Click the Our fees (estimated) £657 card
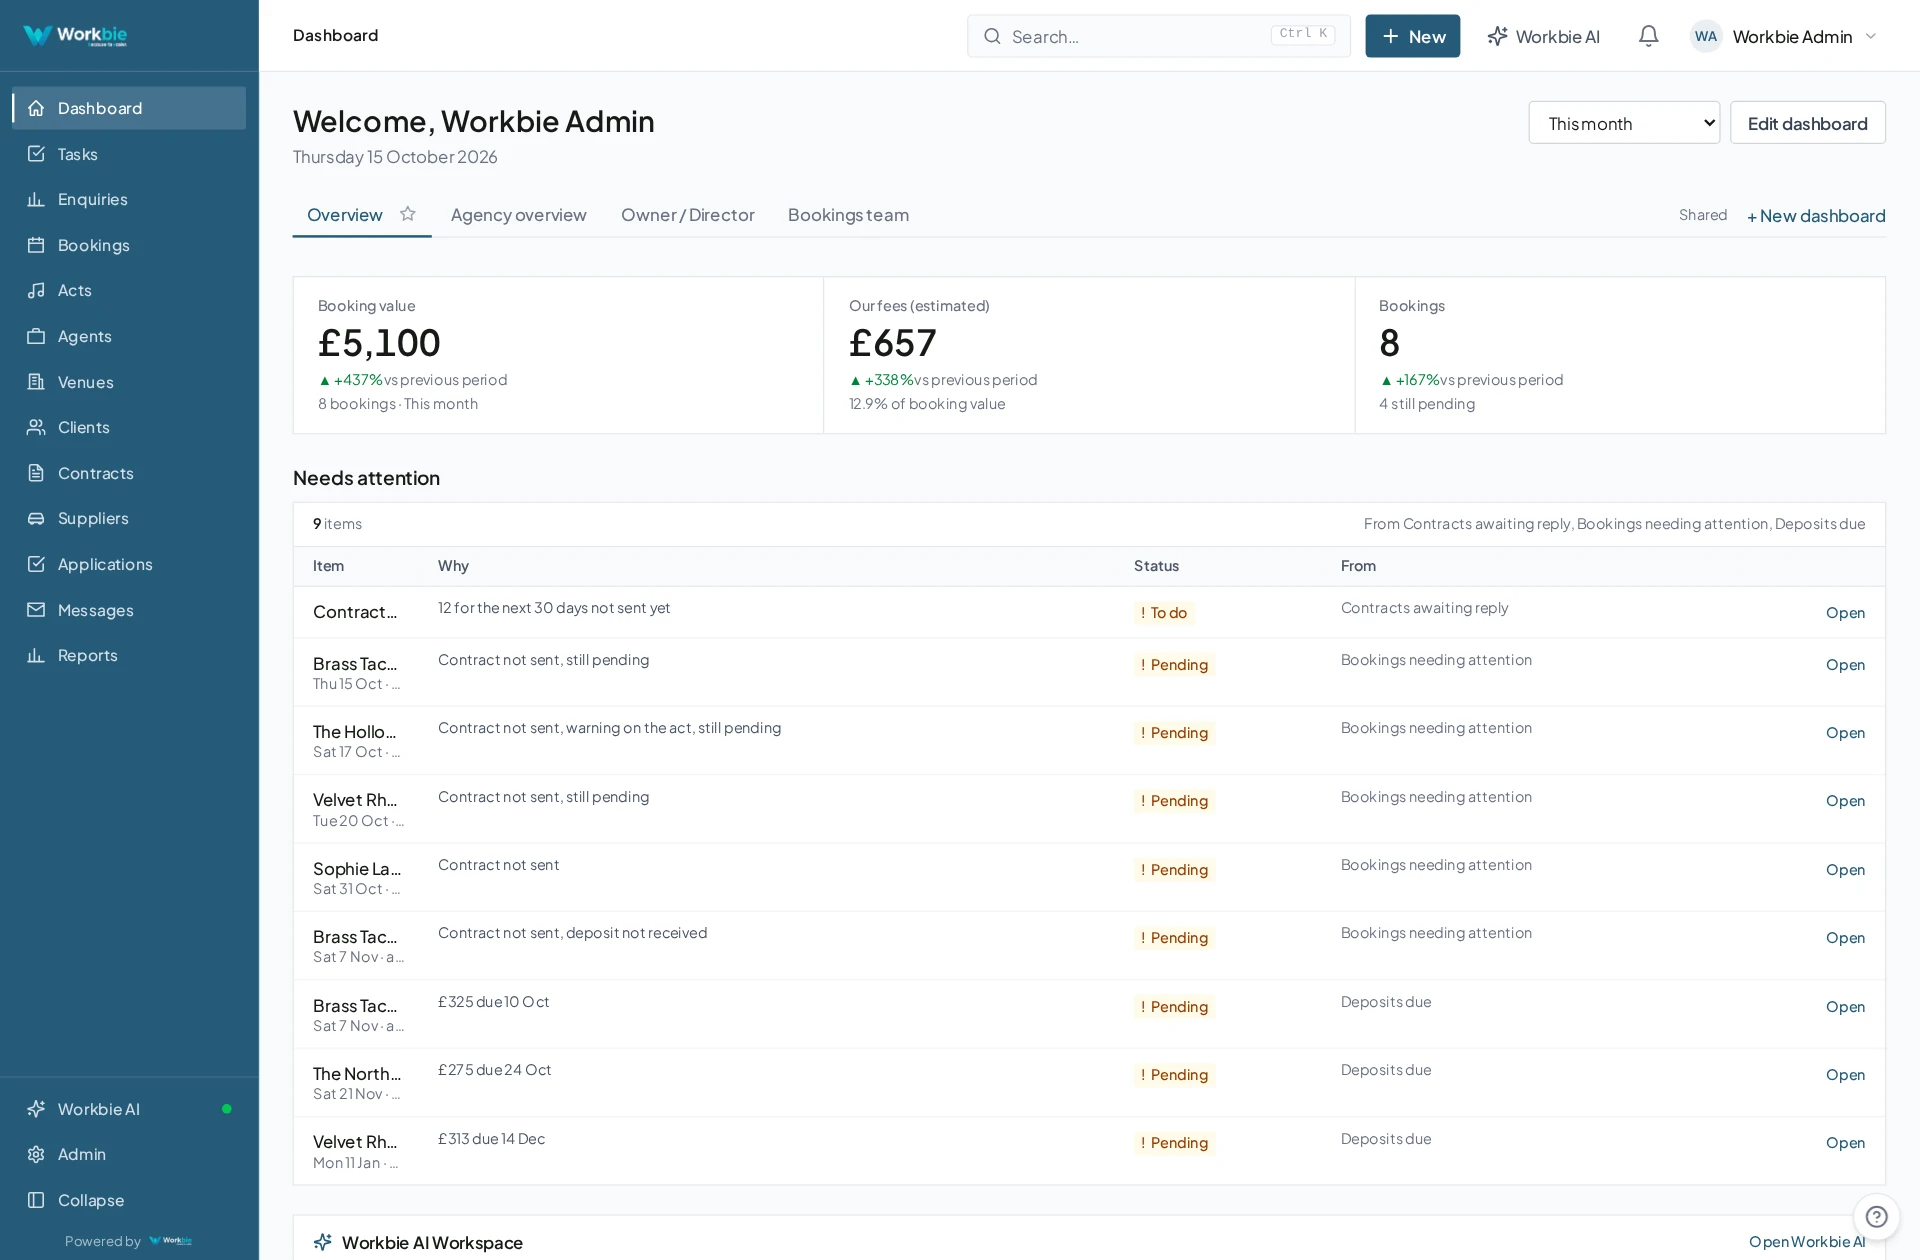This screenshot has width=1920, height=1260. coord(1089,355)
